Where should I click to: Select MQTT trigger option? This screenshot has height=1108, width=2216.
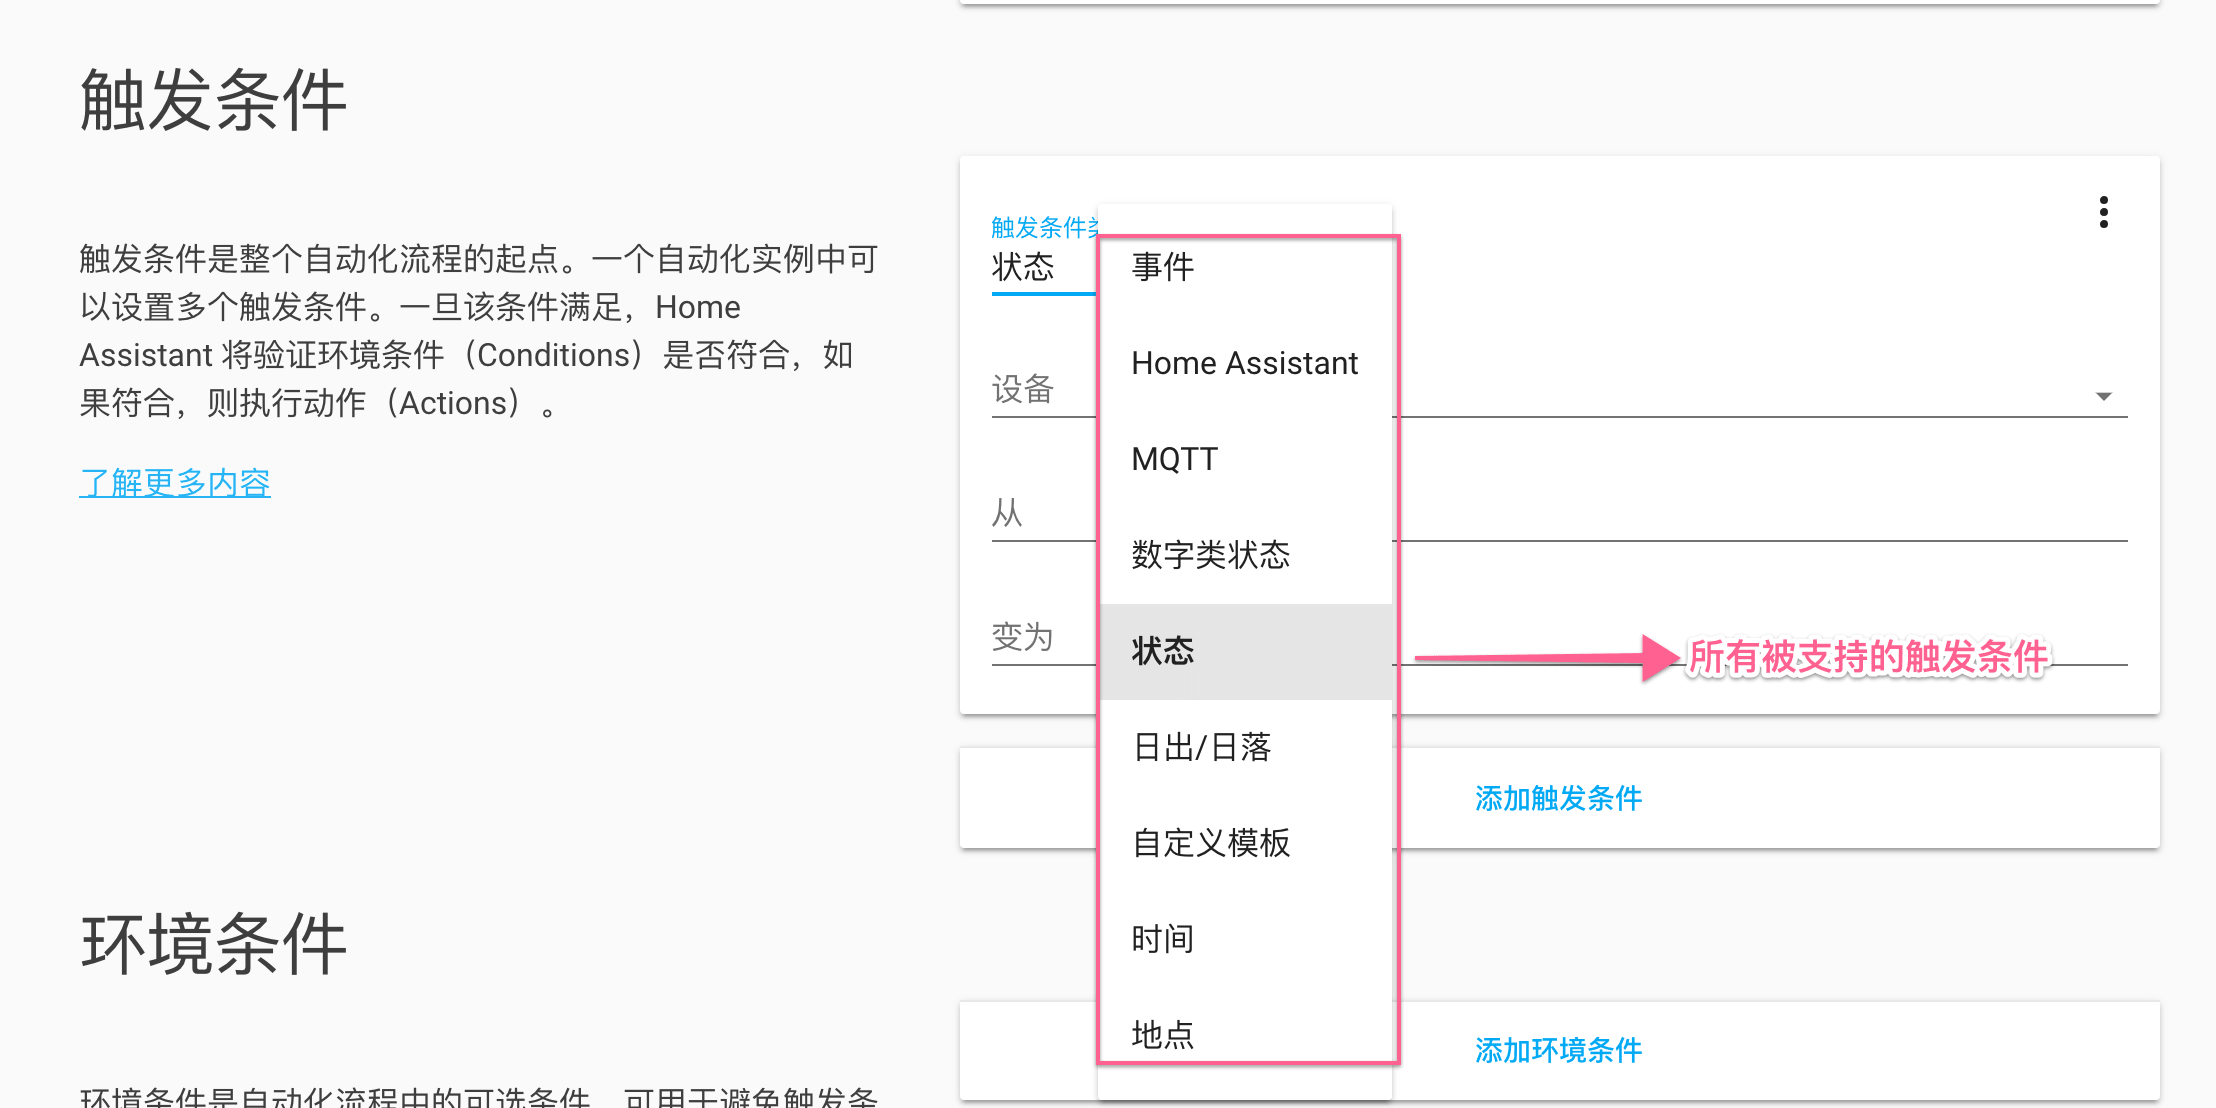pyautogui.click(x=1174, y=459)
